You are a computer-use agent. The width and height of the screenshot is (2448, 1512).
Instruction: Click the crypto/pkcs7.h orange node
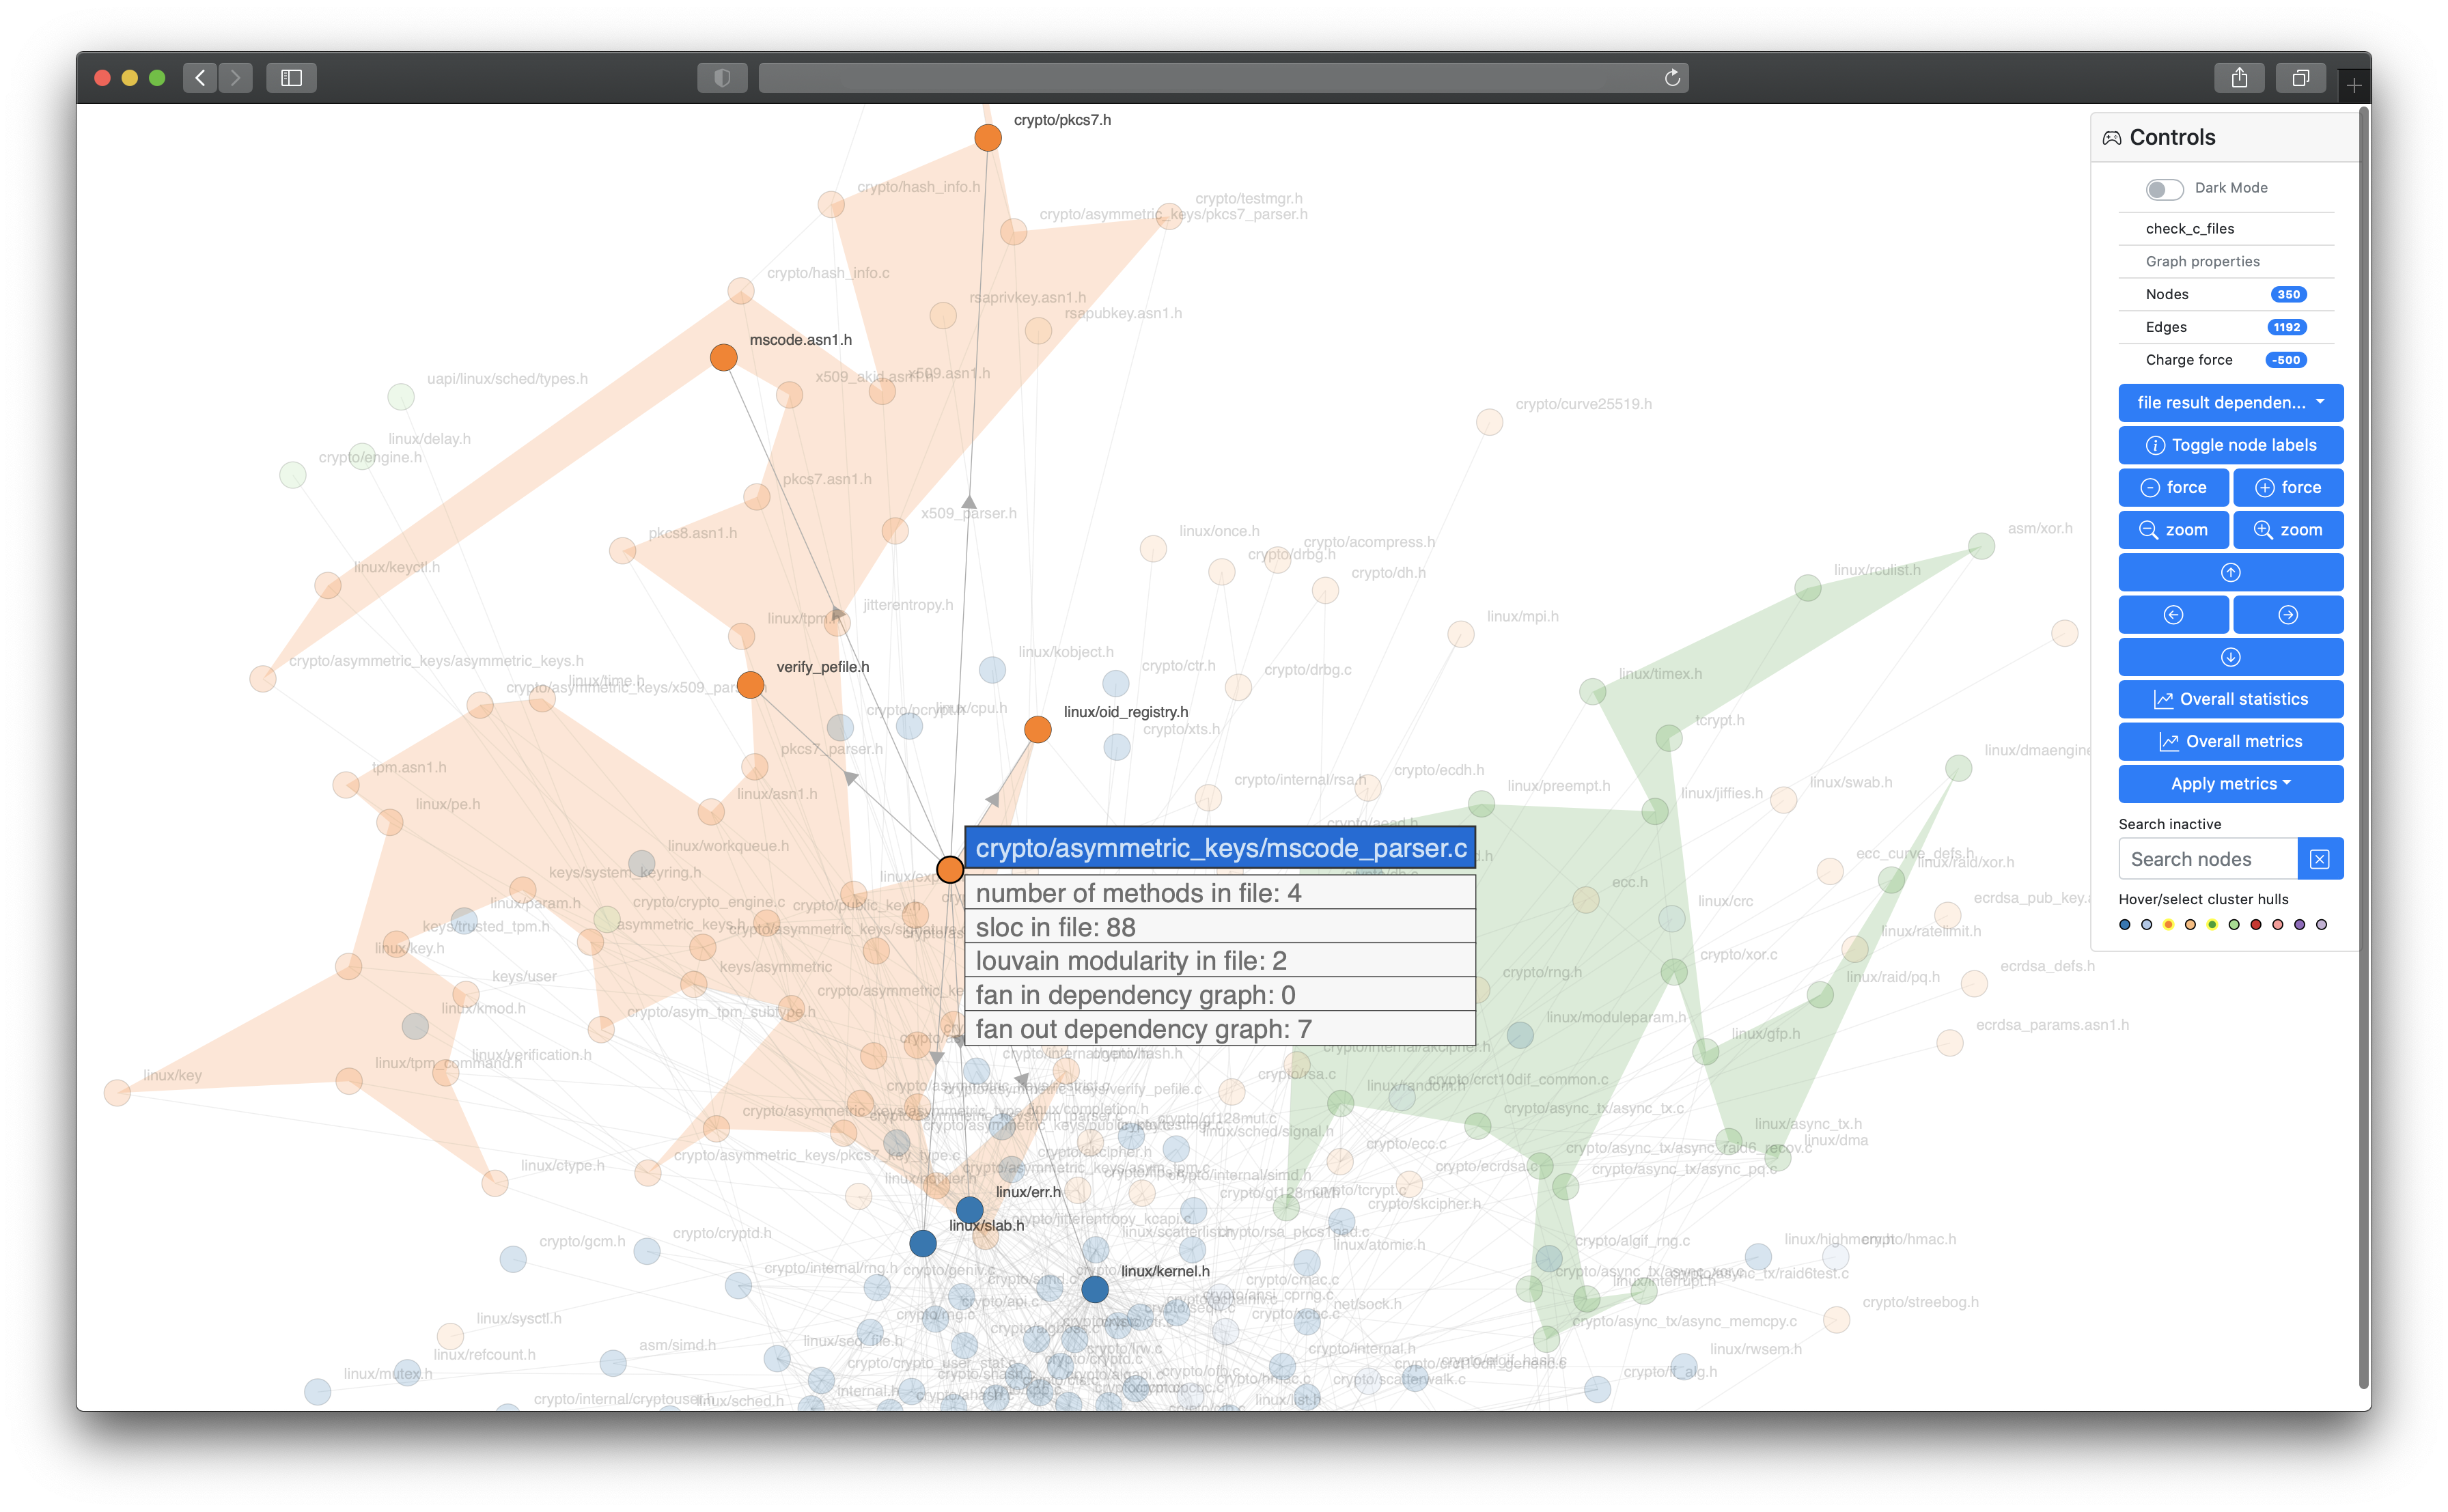coord(988,138)
